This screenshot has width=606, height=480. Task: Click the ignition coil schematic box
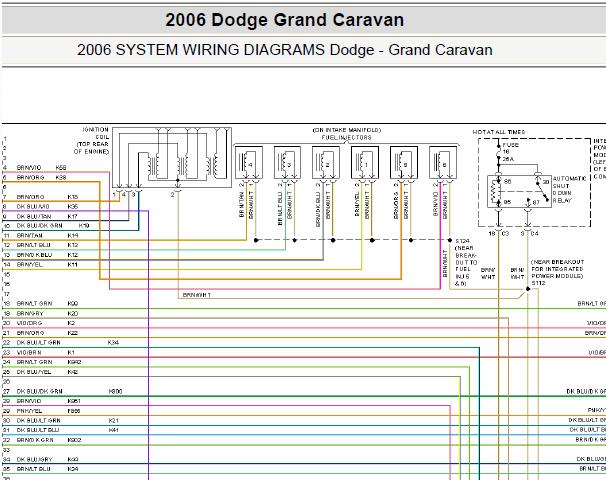tap(172, 158)
